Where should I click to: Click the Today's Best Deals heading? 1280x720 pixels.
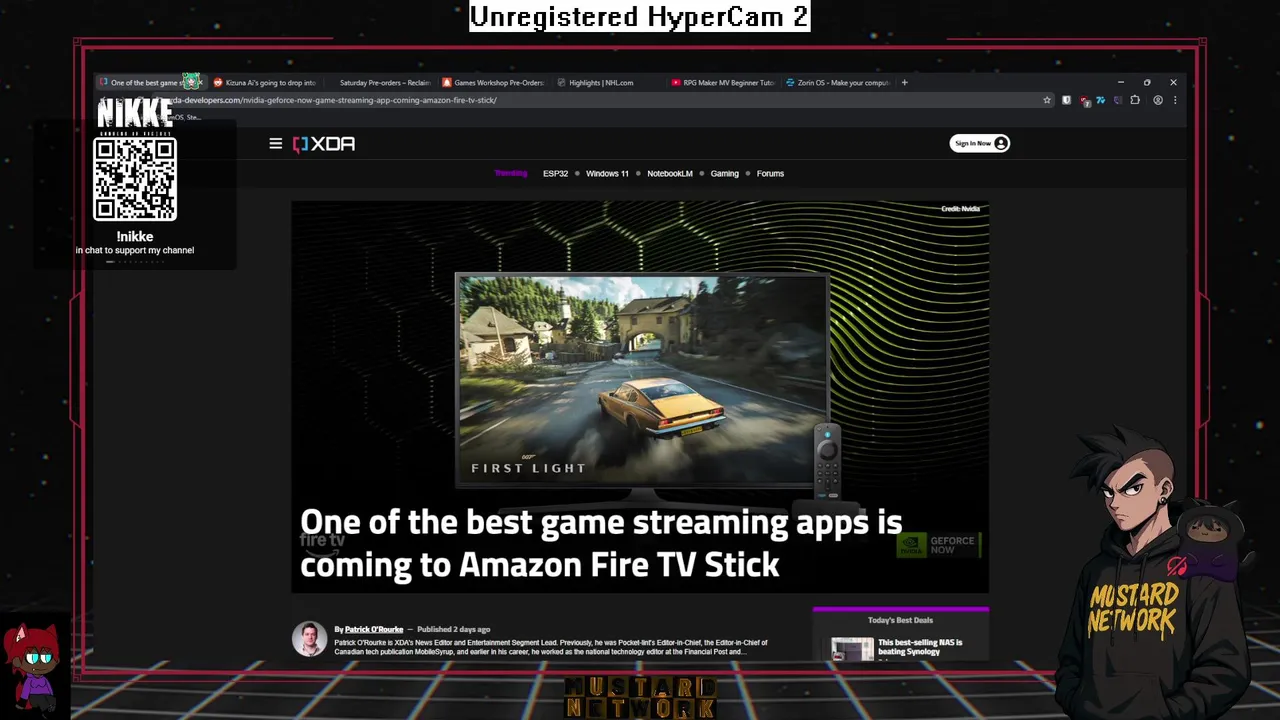(900, 620)
